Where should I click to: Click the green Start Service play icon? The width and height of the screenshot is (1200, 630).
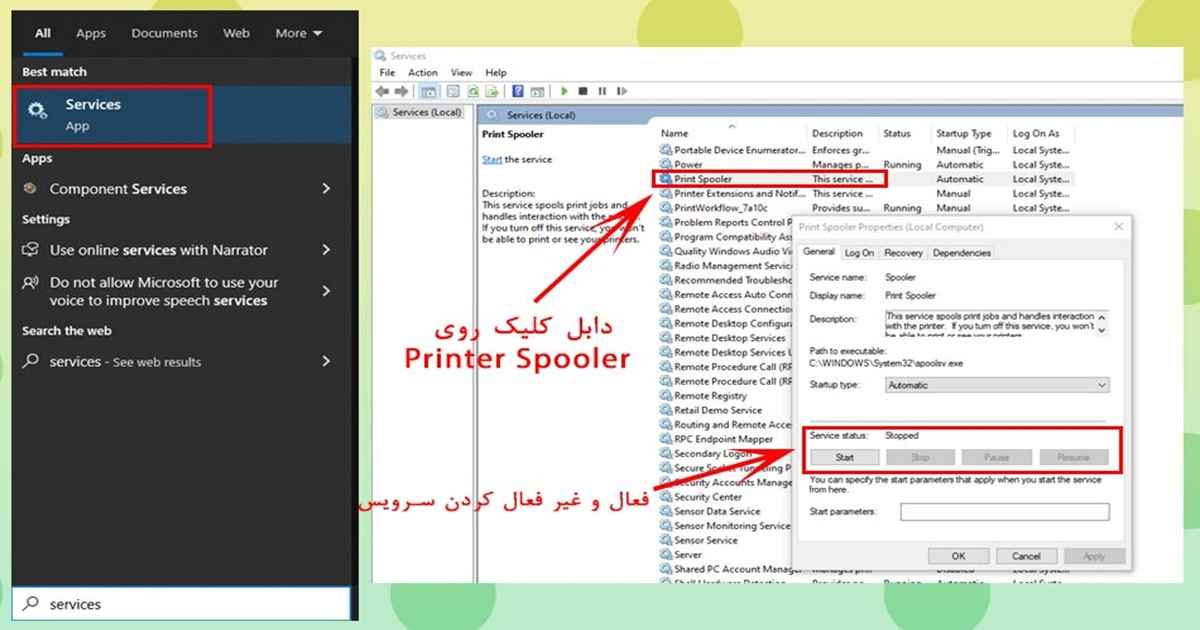point(564,91)
